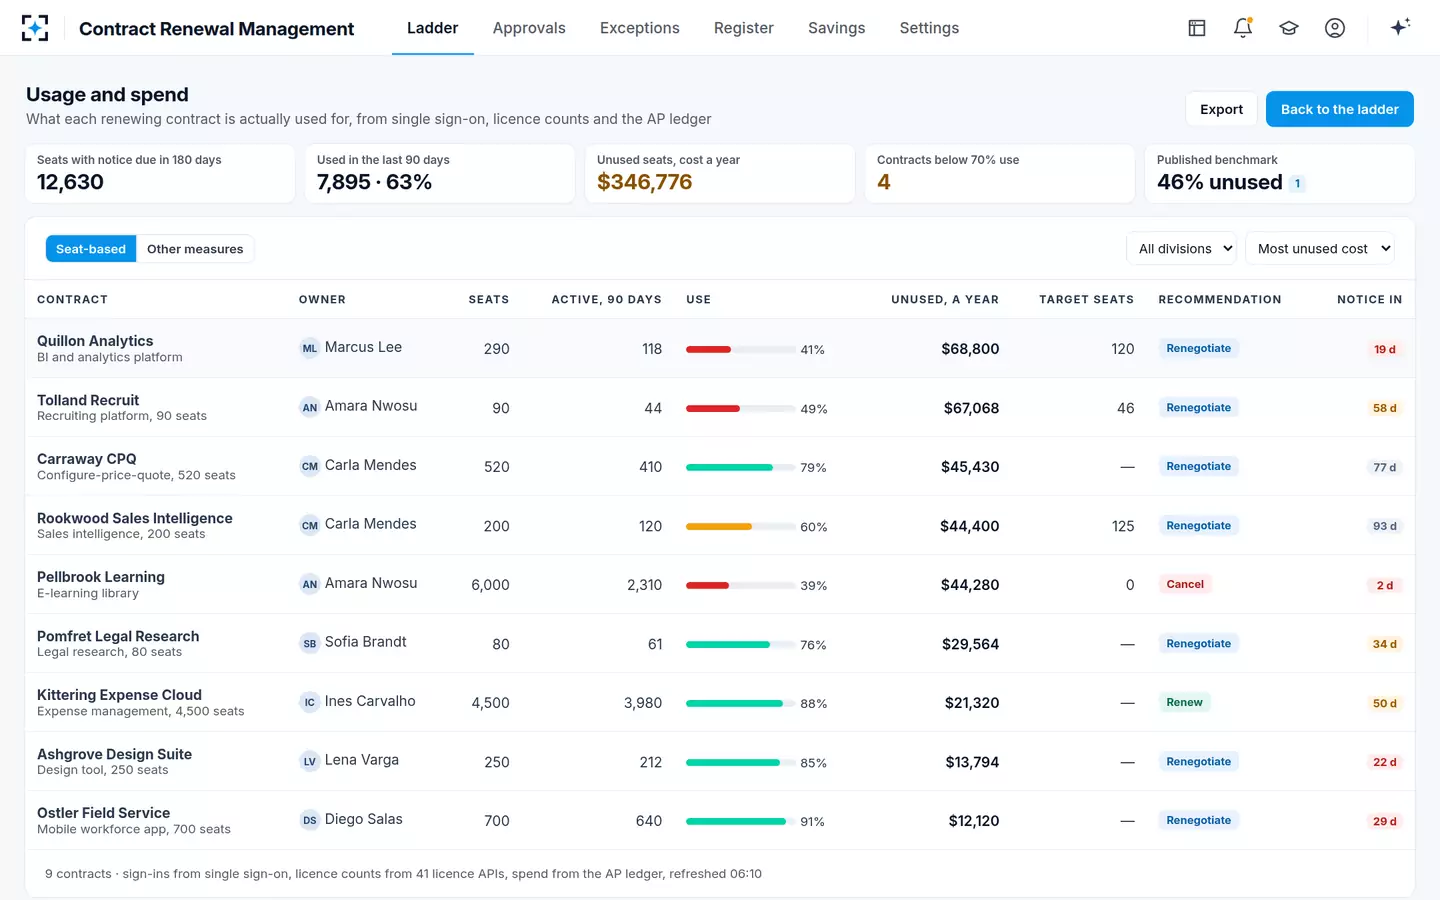View the Savings tab
1440x900 pixels.
837,28
